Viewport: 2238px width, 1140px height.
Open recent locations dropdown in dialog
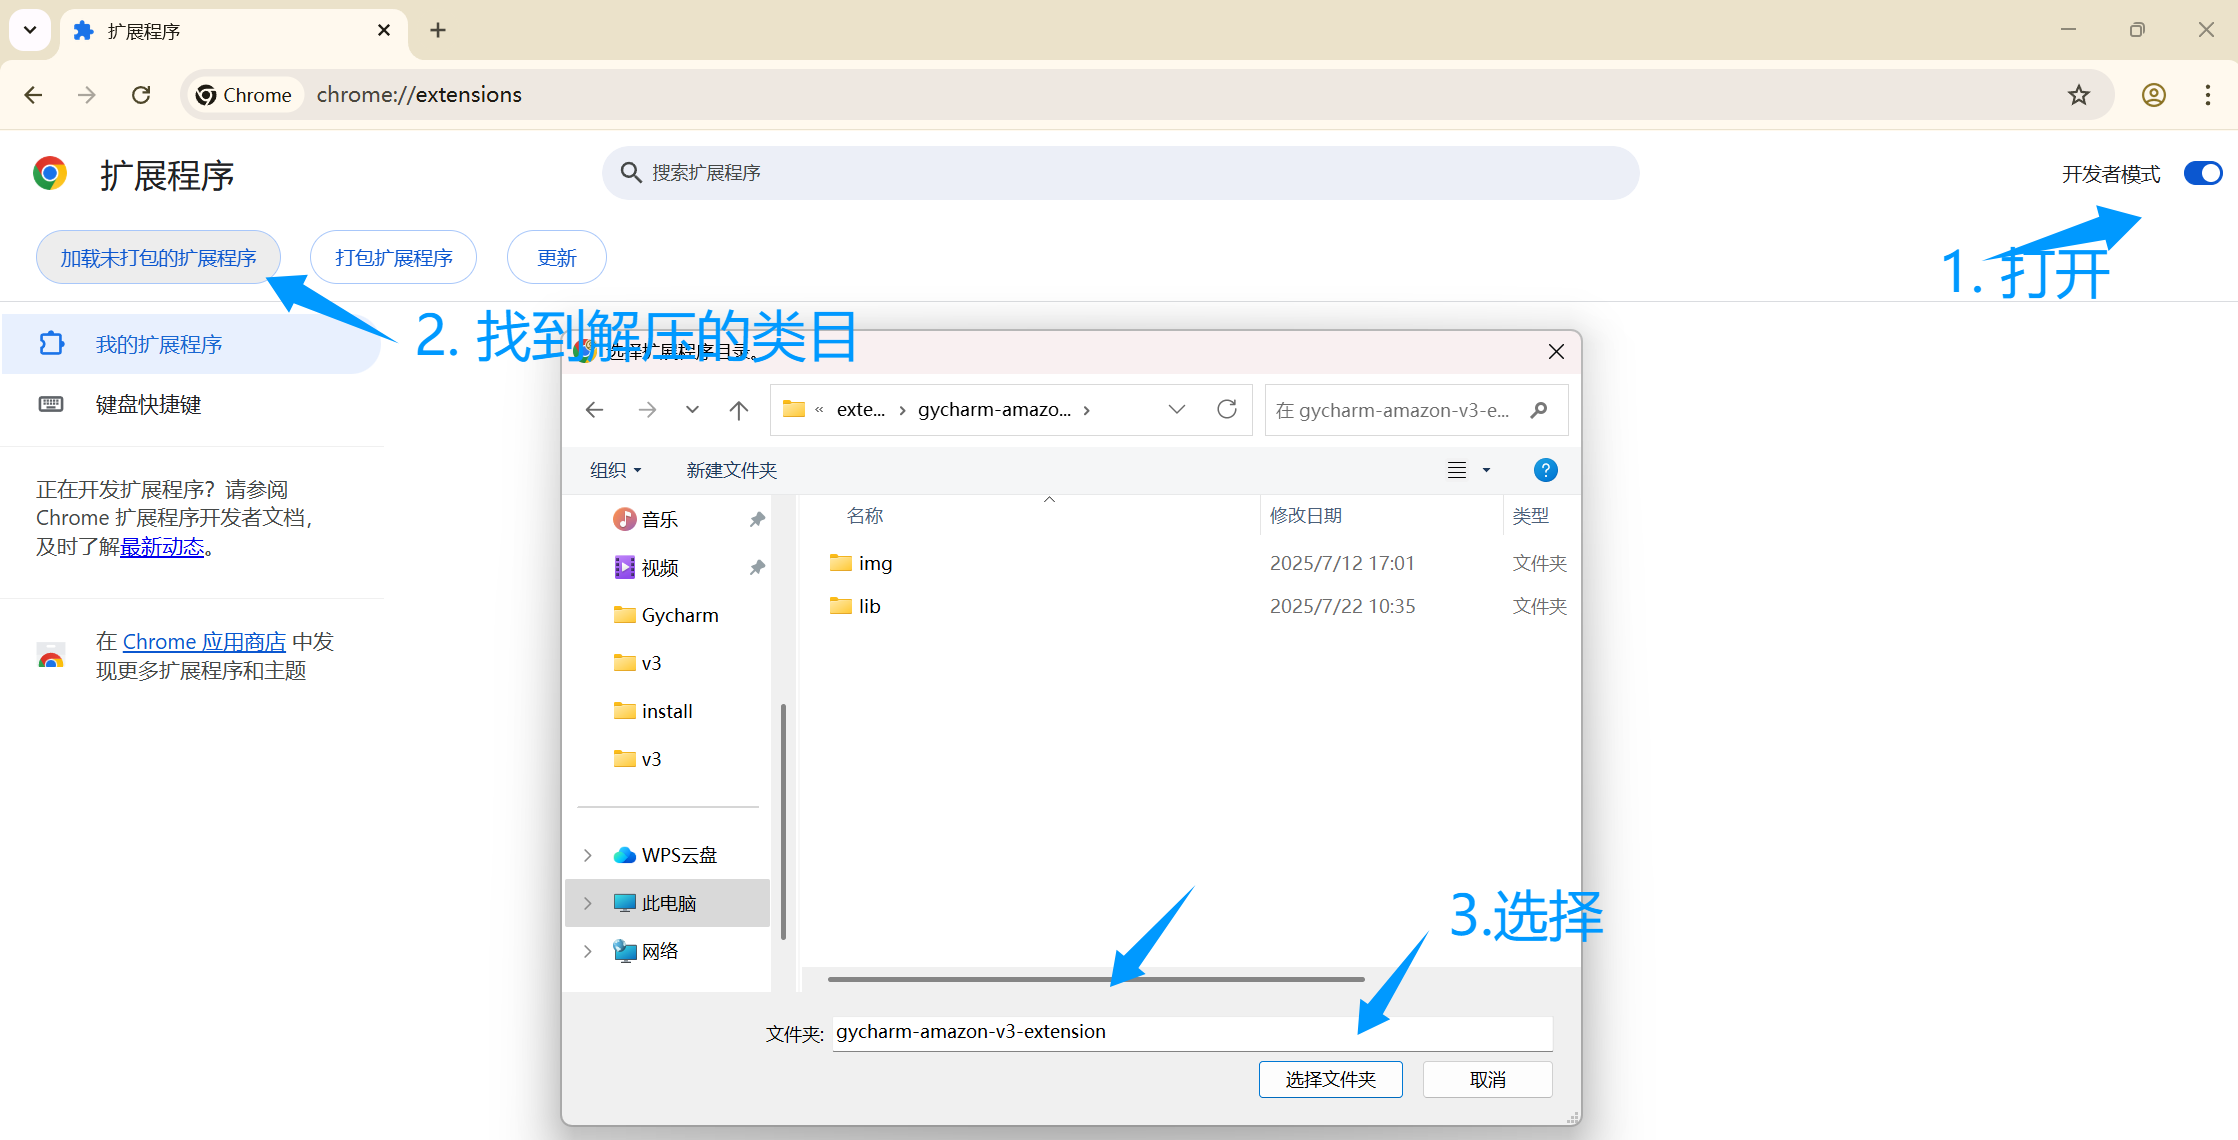pyautogui.click(x=692, y=410)
